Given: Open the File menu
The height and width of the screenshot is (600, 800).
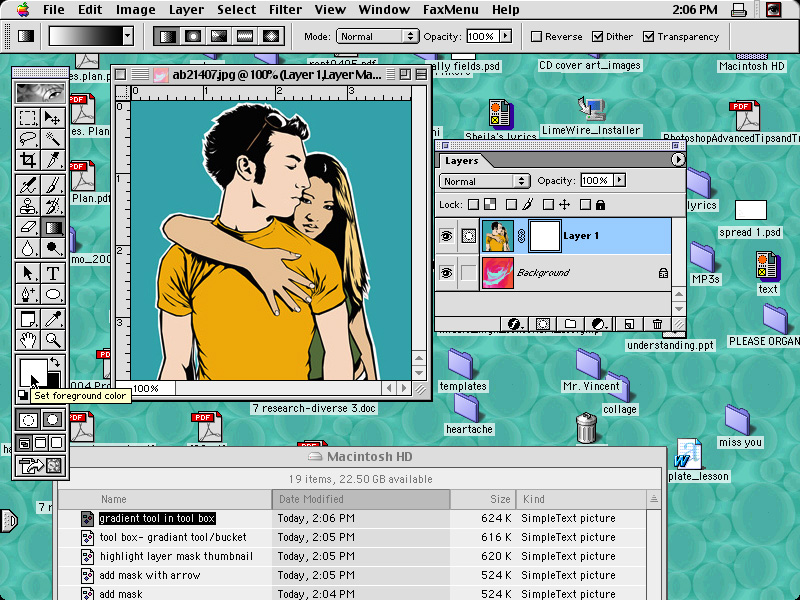Looking at the screenshot, I should (x=54, y=9).
